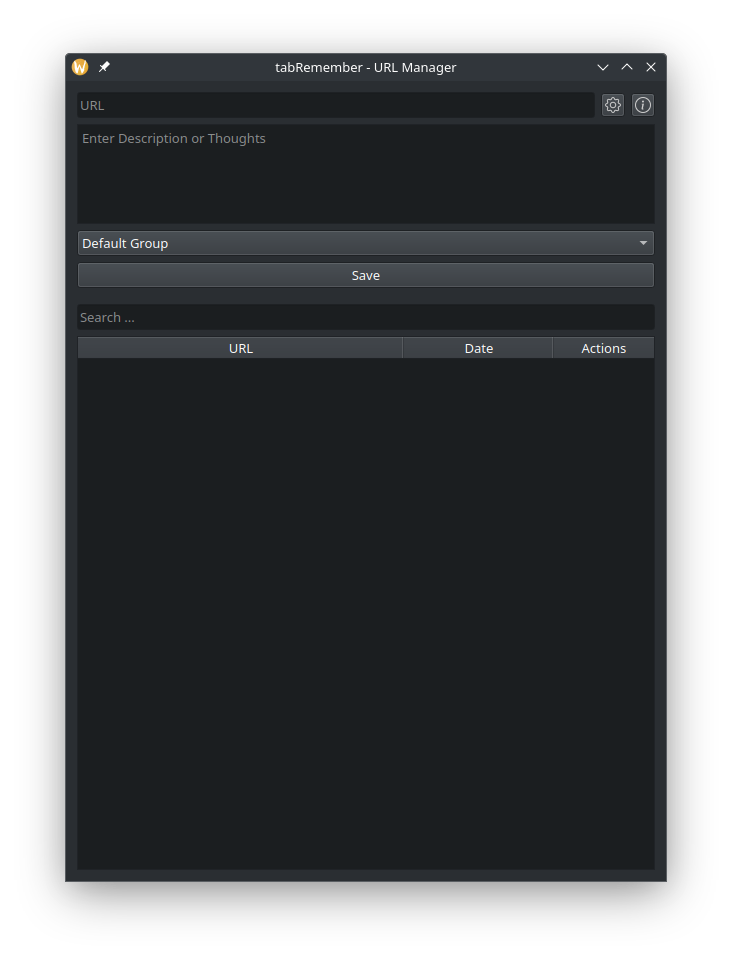Screen dimensions: 733x960
Task: Click the Enter Description or Thoughts box
Action: [365, 174]
